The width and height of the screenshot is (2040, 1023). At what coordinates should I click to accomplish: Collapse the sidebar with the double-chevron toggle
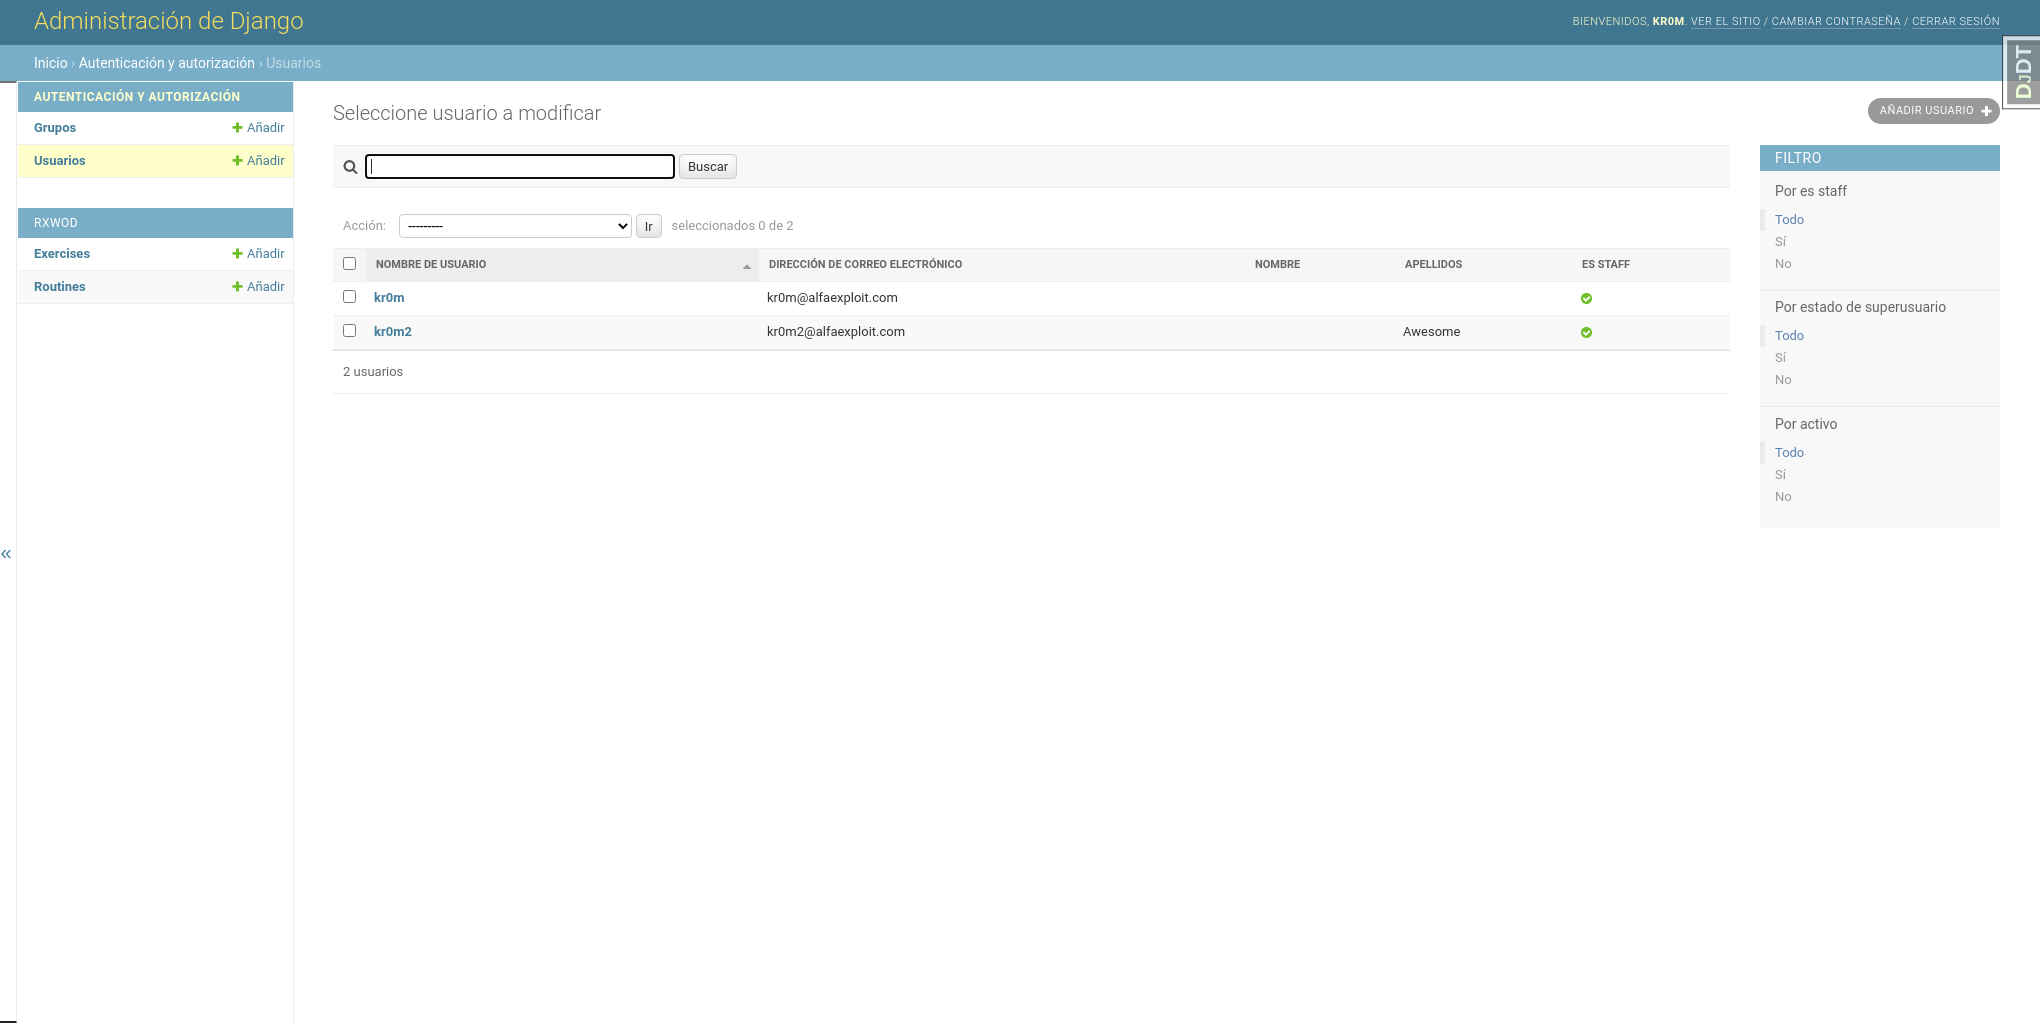(6, 553)
